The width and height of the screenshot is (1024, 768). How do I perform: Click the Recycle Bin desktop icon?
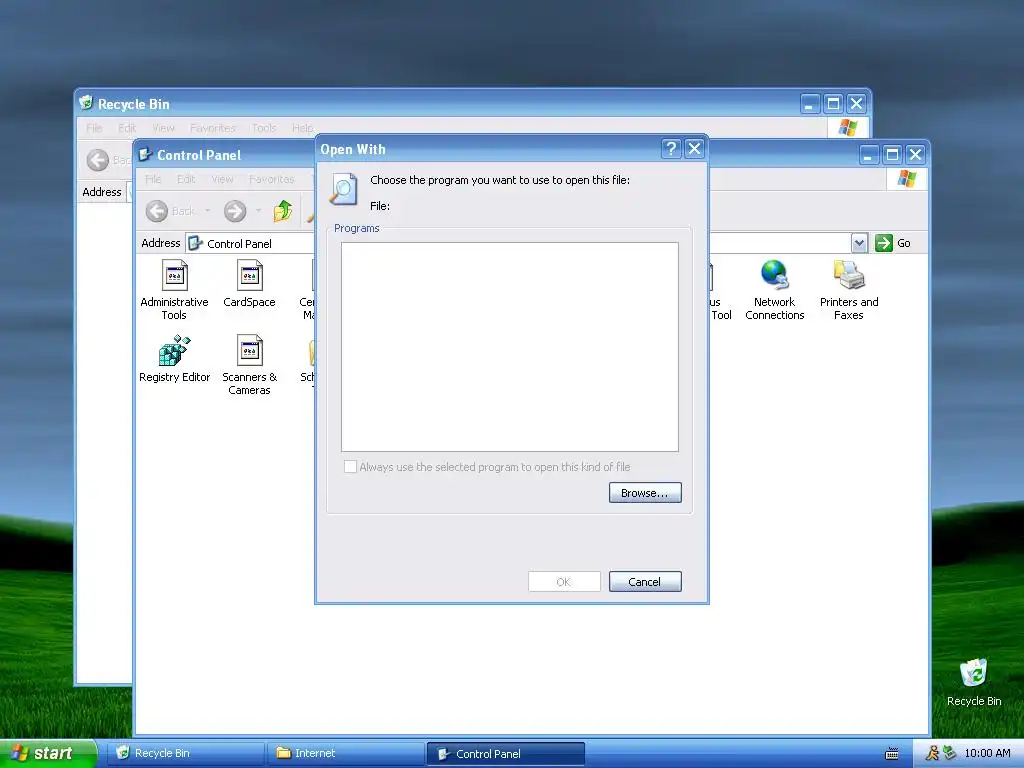974,682
